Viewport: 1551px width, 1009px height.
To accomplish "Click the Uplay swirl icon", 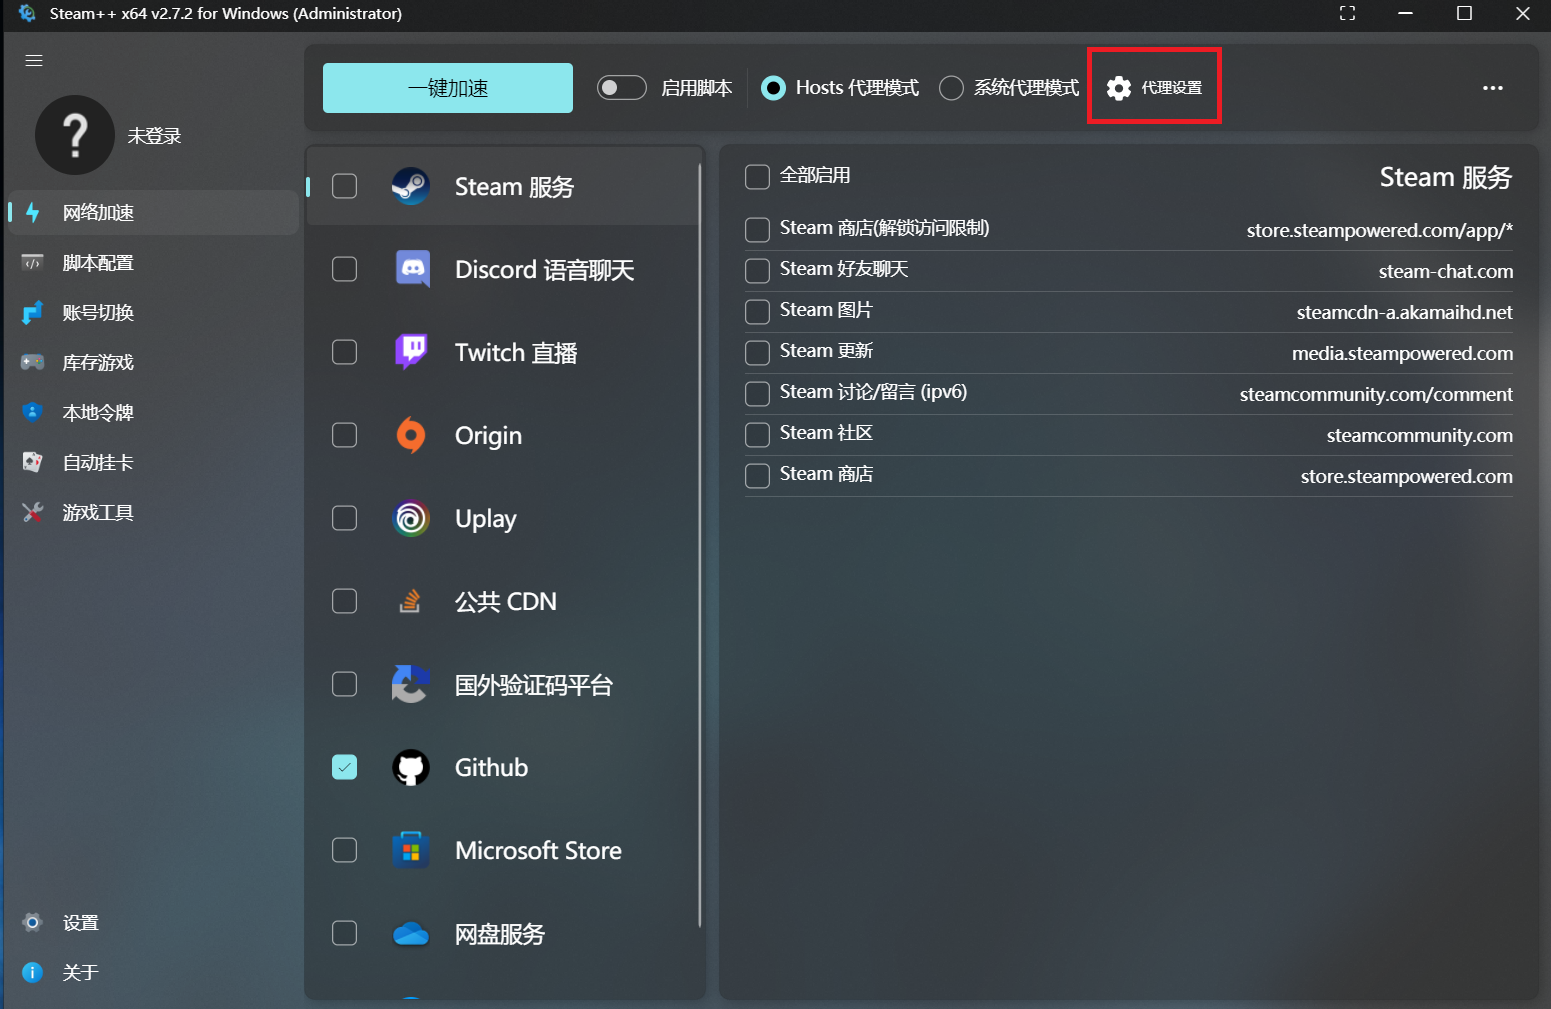I will point(411,518).
